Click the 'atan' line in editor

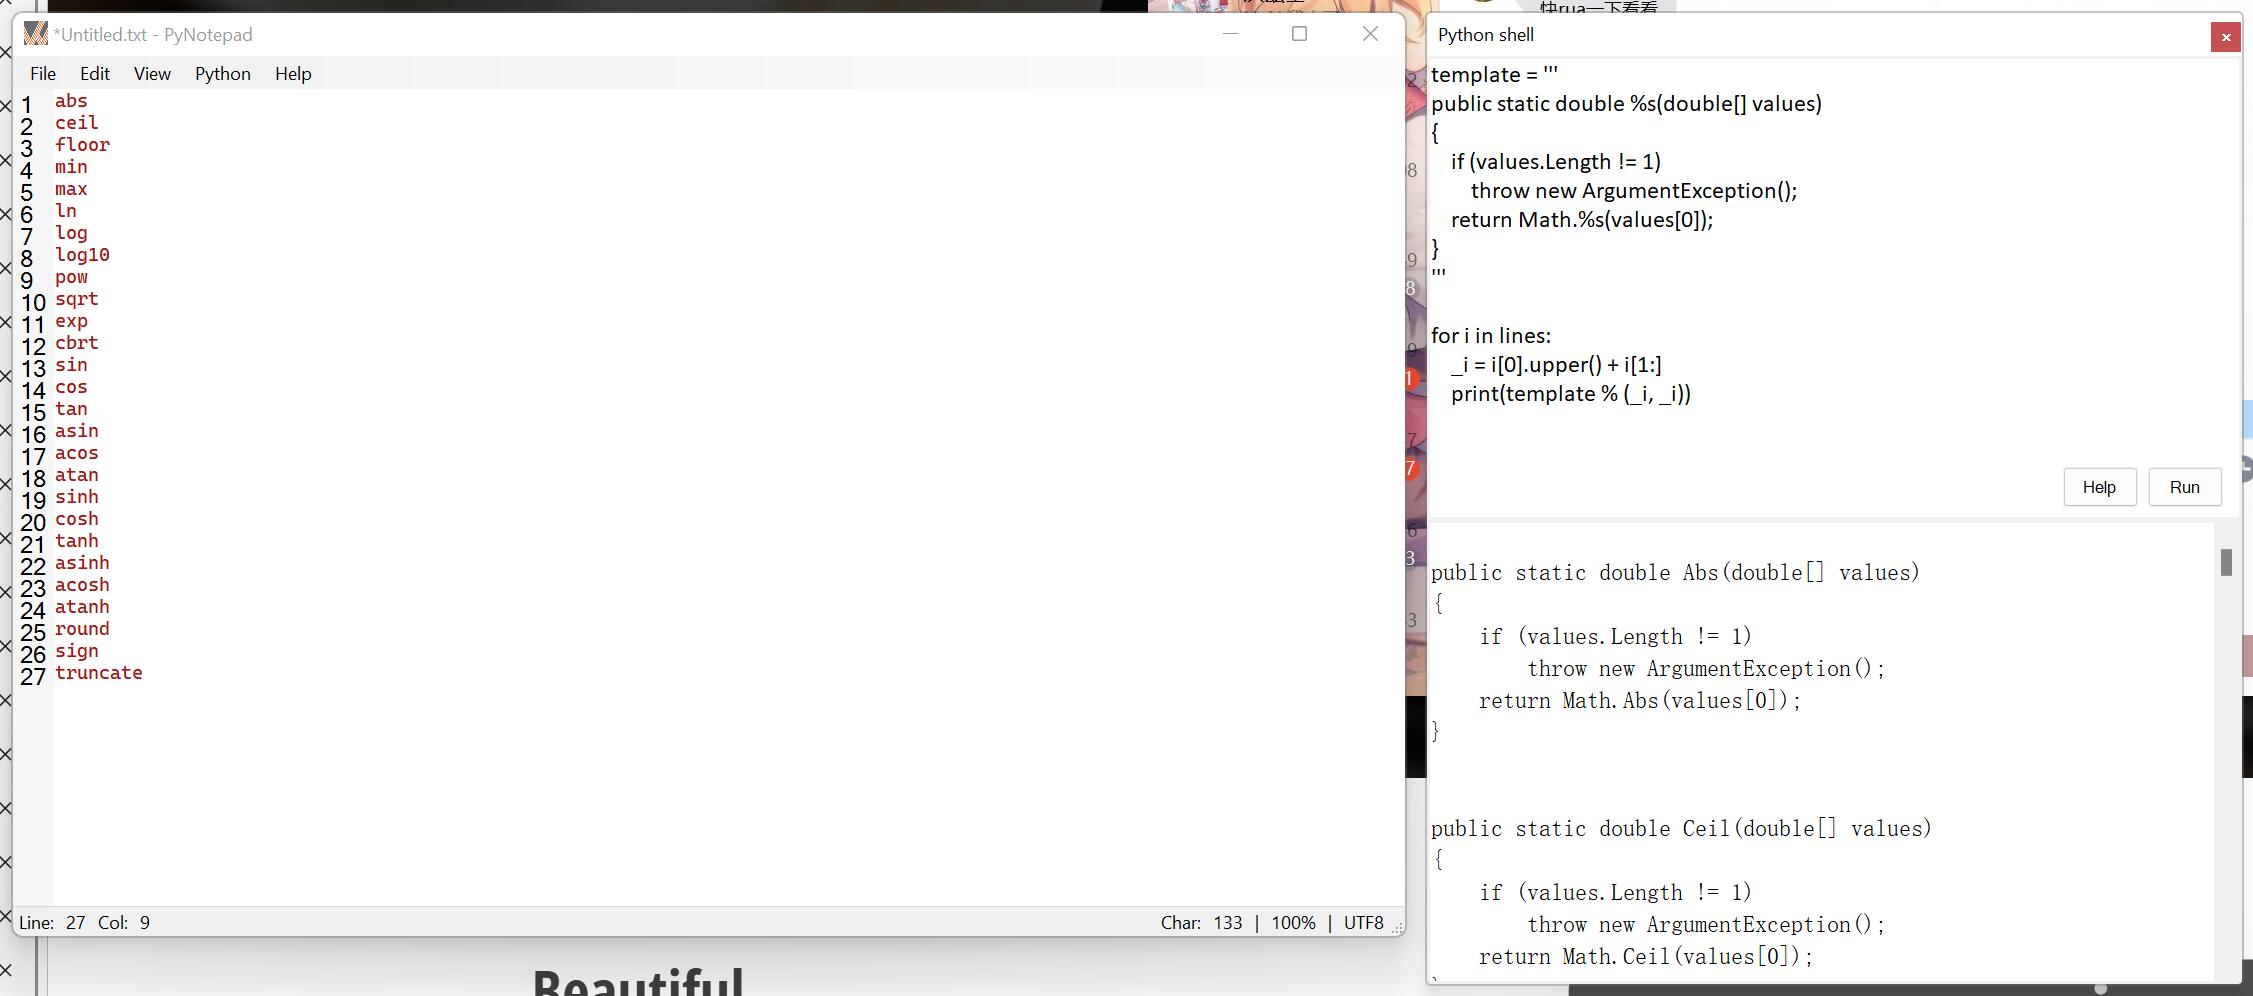77,475
